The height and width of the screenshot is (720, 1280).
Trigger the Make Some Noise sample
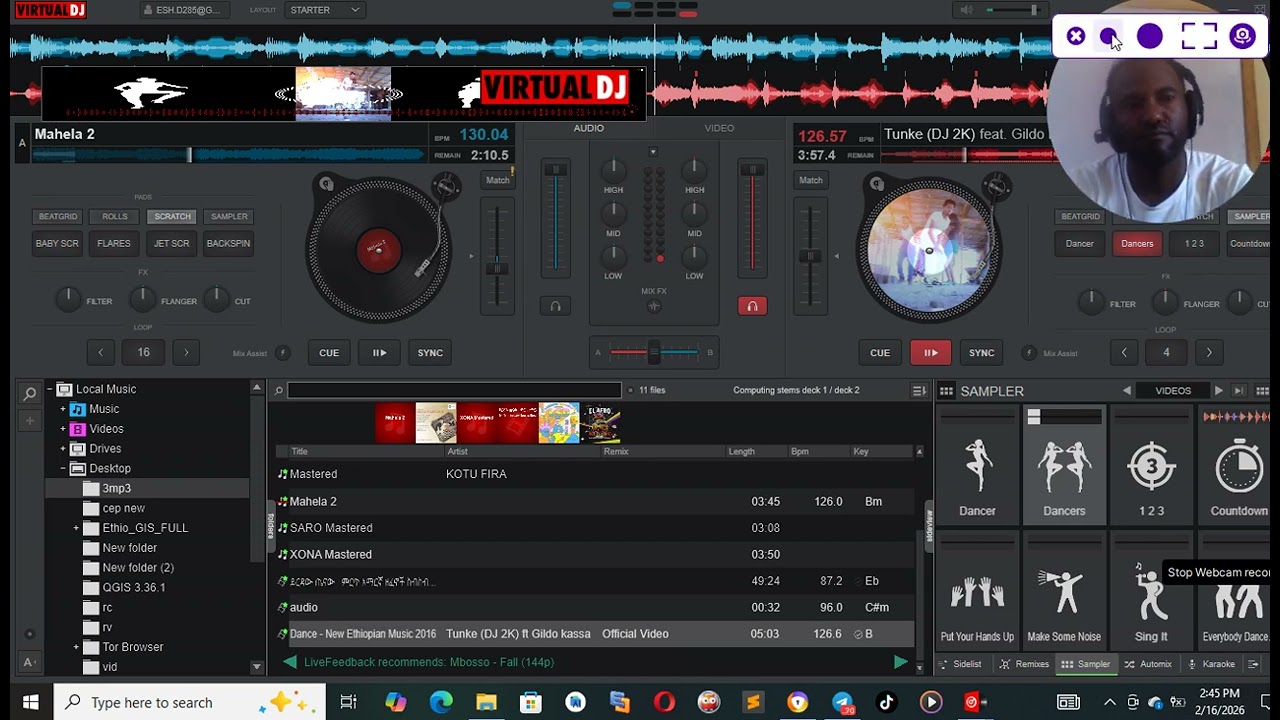tap(1064, 592)
